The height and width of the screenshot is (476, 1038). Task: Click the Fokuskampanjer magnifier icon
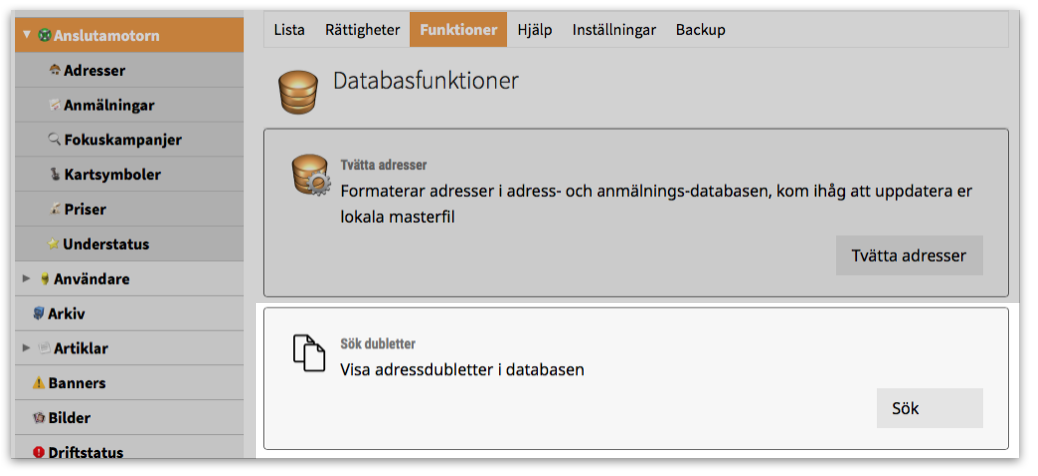[x=55, y=140]
